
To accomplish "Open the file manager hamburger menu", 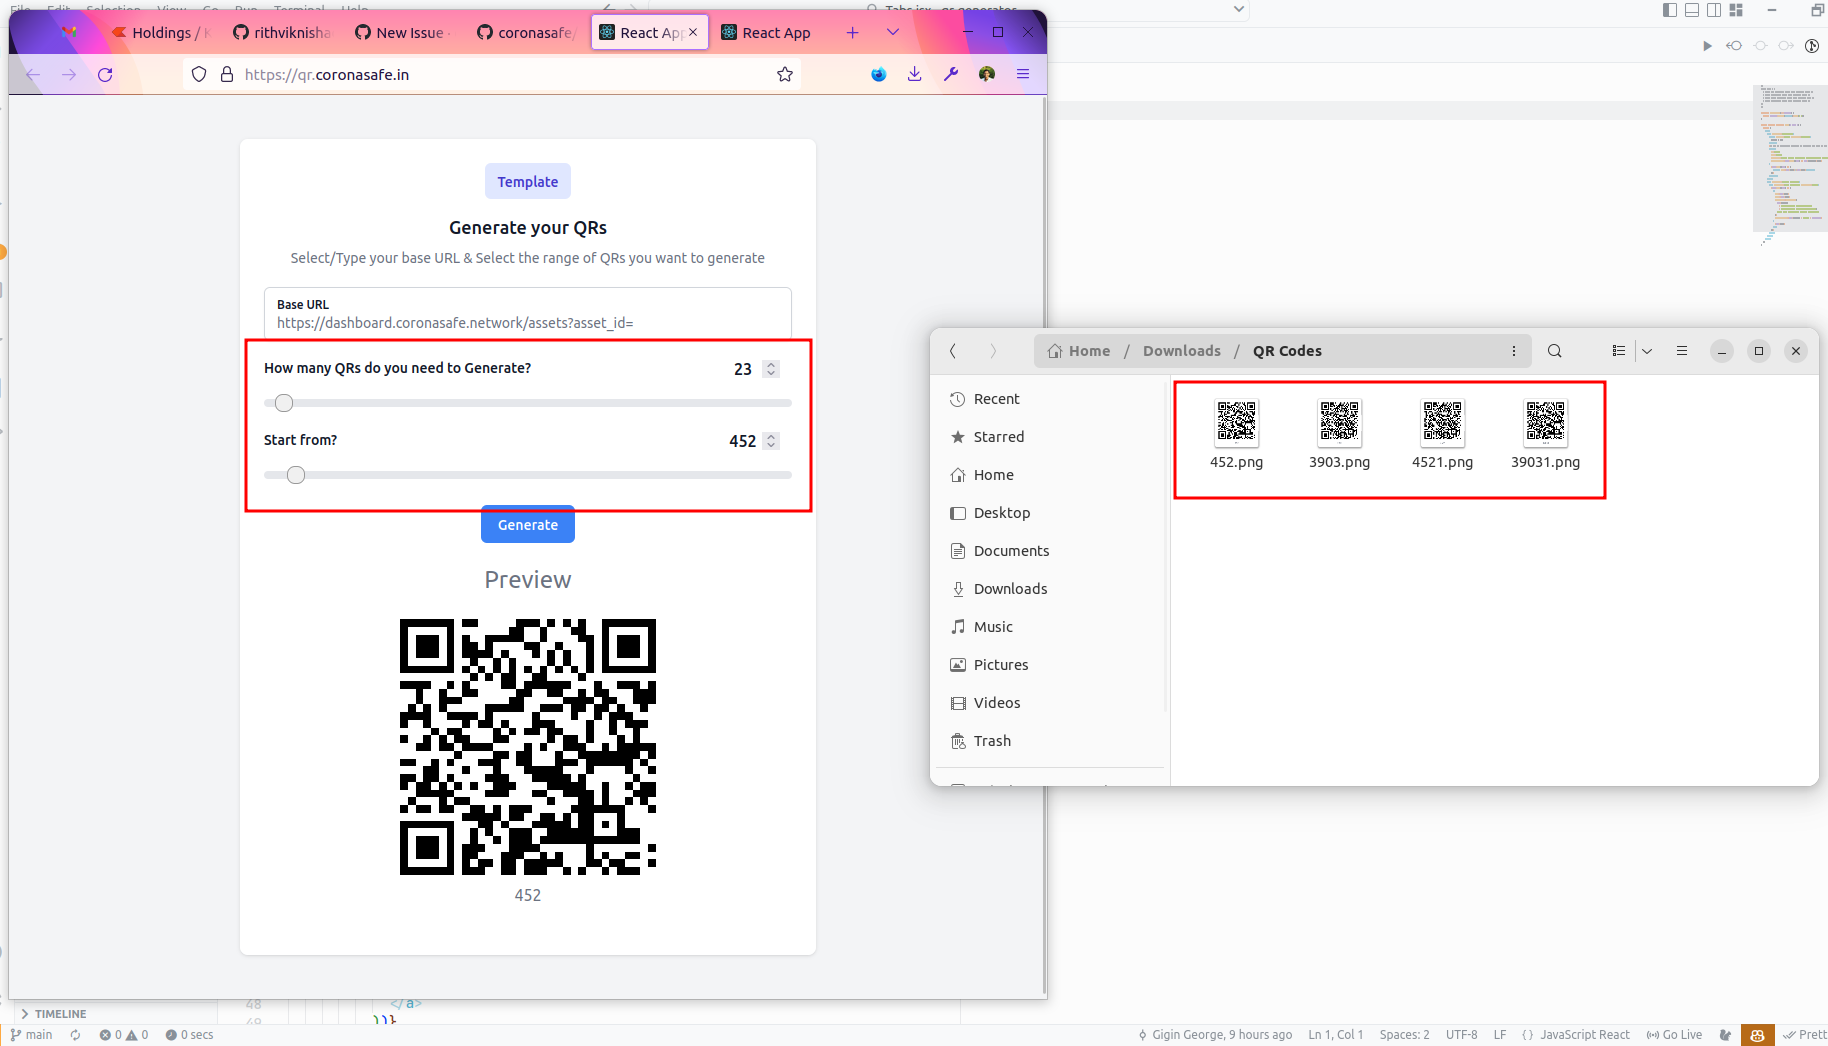I will coord(1682,351).
